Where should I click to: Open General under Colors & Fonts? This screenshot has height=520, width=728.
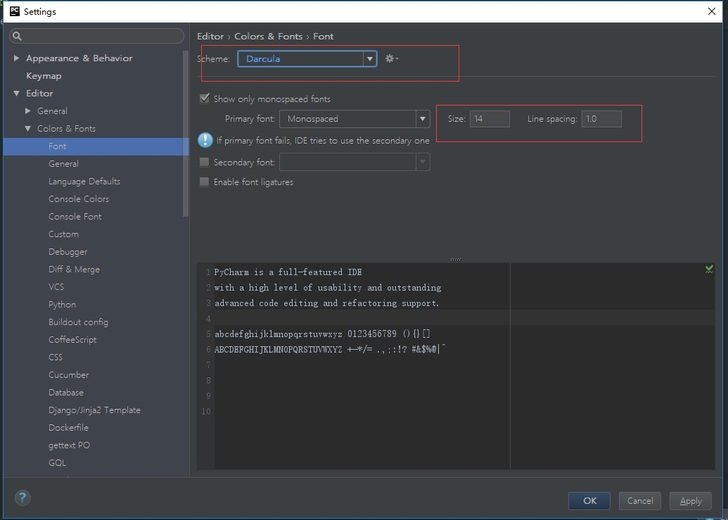[x=63, y=164]
